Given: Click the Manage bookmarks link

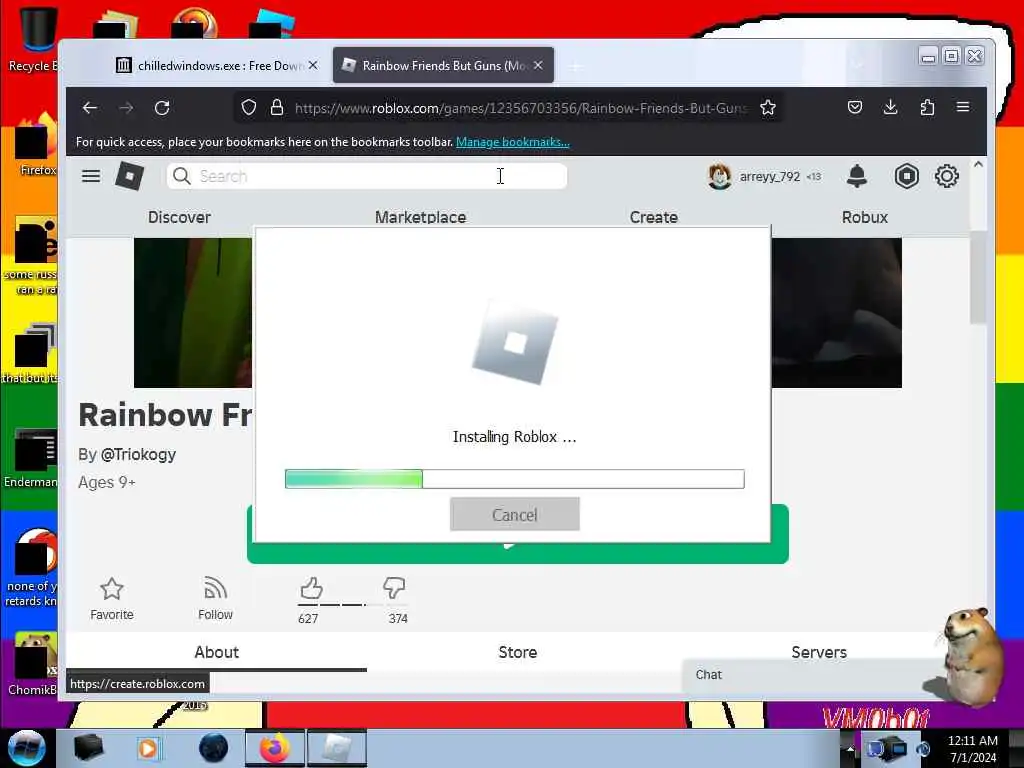Looking at the screenshot, I should [513, 142].
